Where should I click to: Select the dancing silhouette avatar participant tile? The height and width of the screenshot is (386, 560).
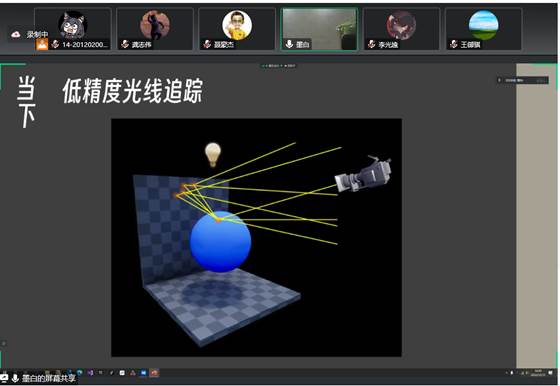coord(155,29)
